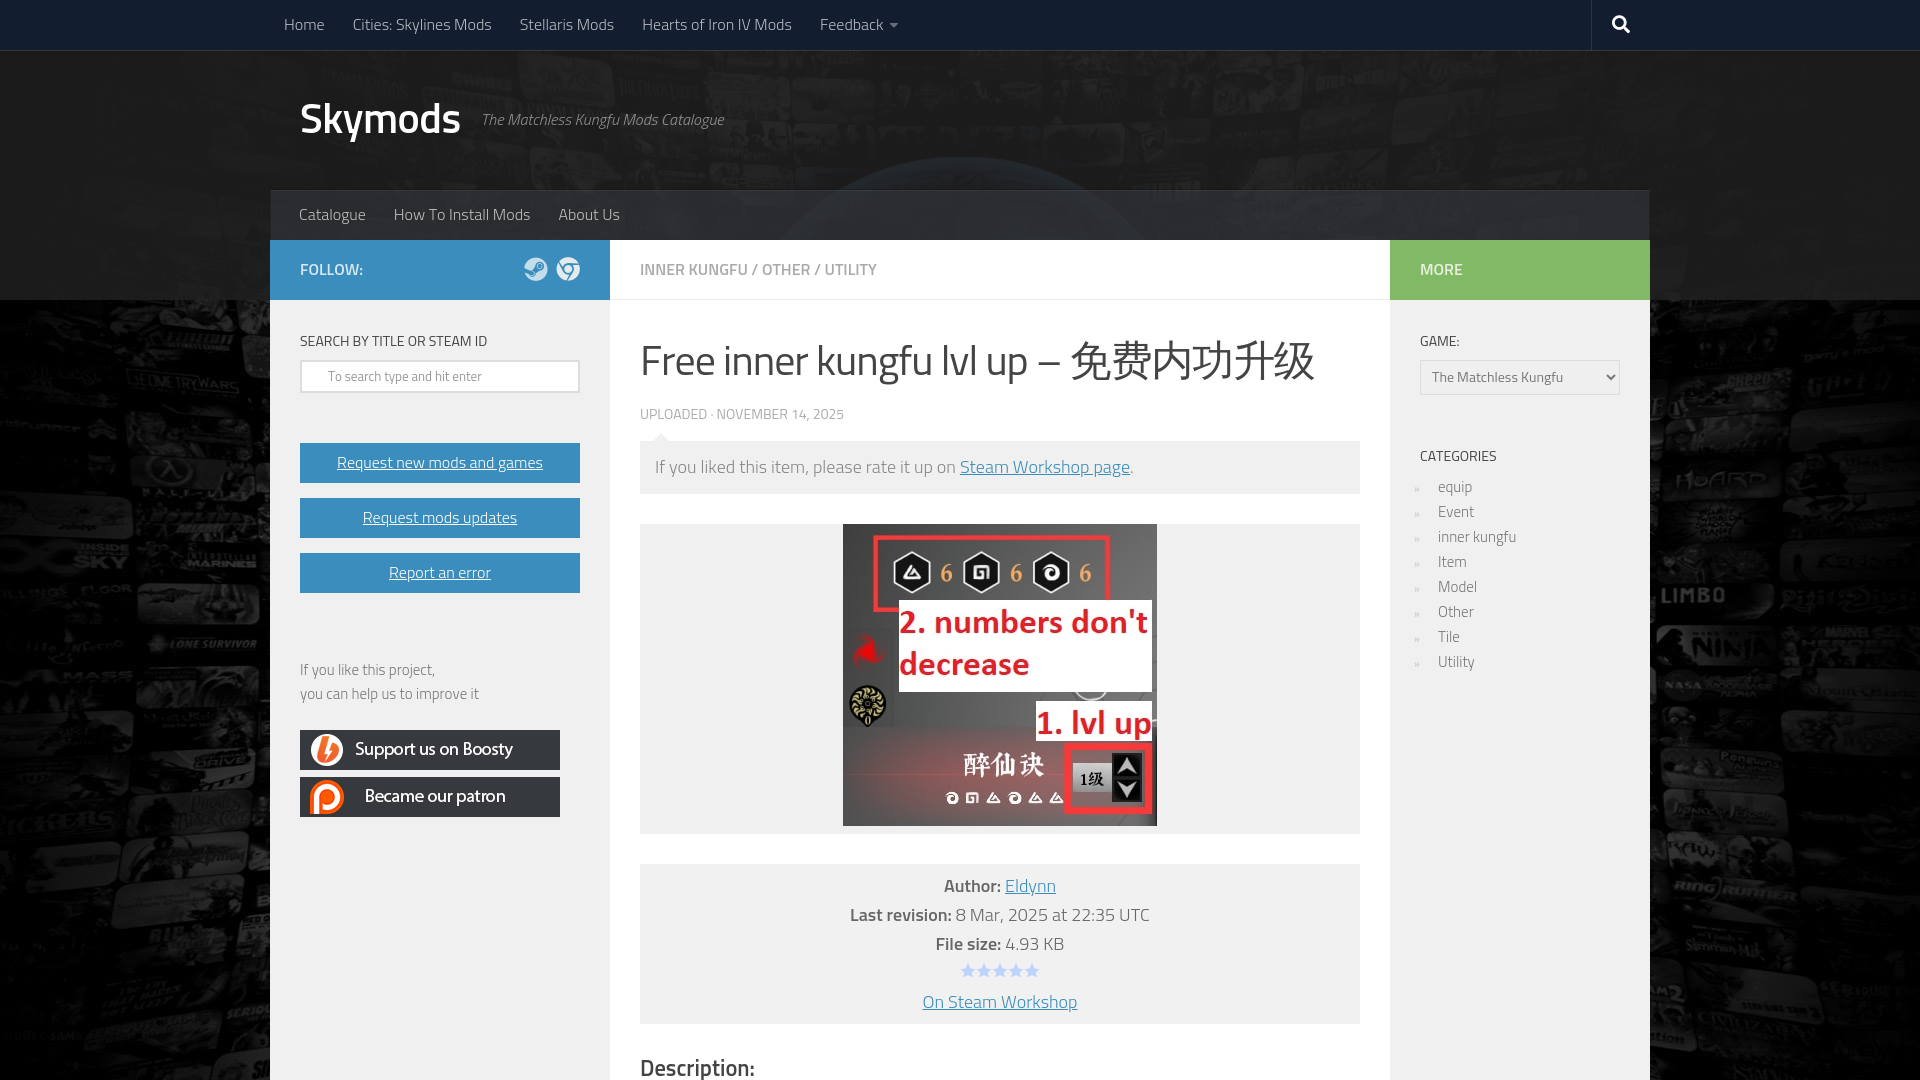
Task: Select the equip category
Action: click(x=1455, y=487)
